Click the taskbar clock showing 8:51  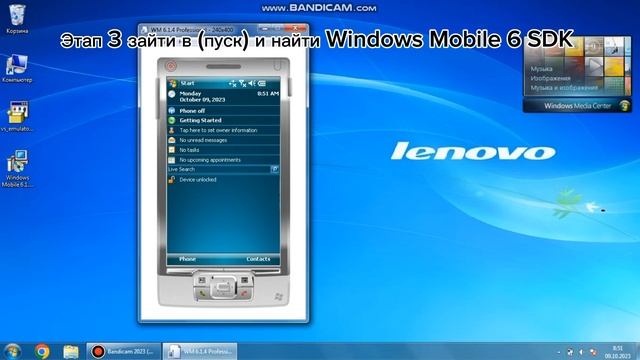click(x=618, y=352)
